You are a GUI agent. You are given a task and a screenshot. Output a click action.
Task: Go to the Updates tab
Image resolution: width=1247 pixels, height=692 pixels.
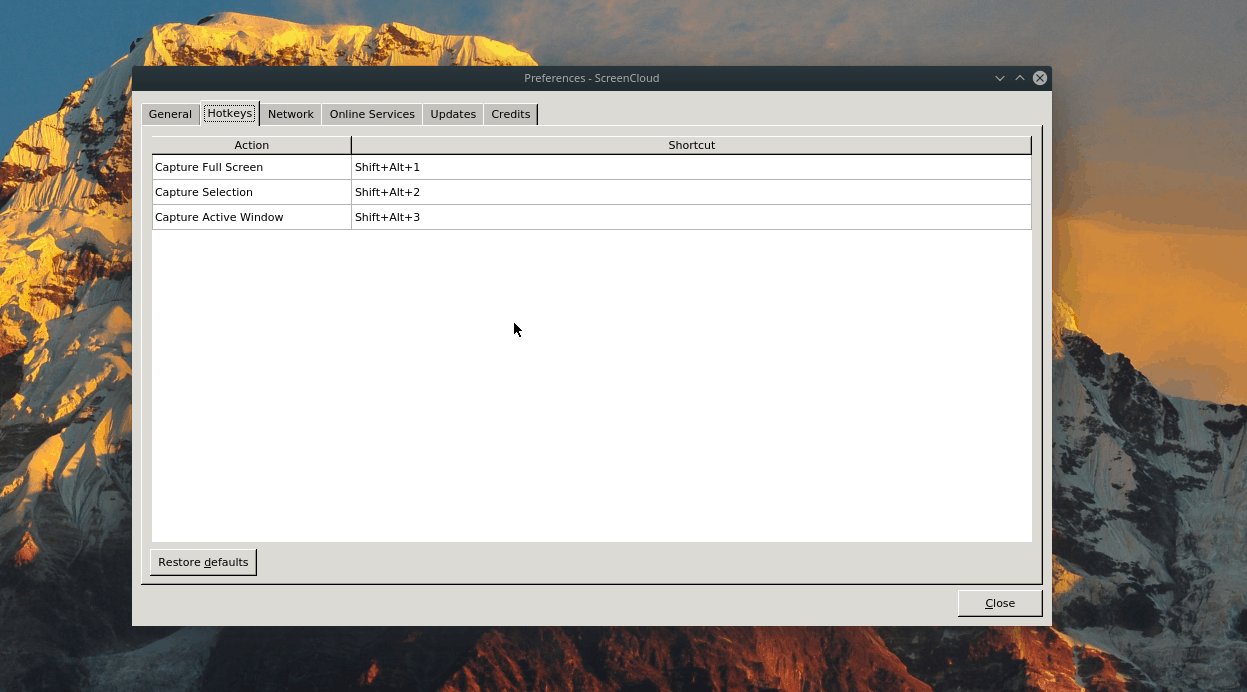453,114
